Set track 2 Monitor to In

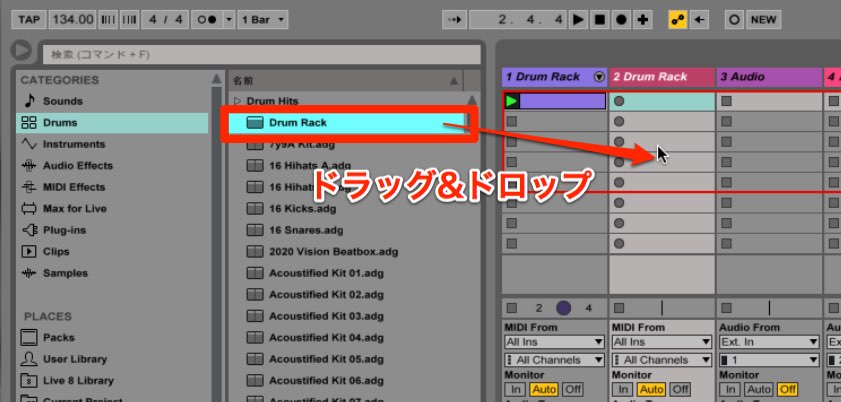click(622, 389)
